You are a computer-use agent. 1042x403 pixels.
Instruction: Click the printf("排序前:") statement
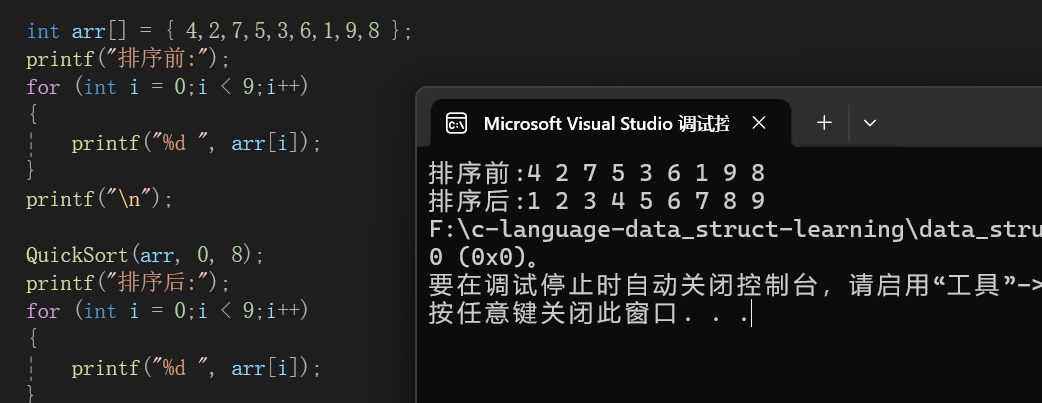(128, 59)
